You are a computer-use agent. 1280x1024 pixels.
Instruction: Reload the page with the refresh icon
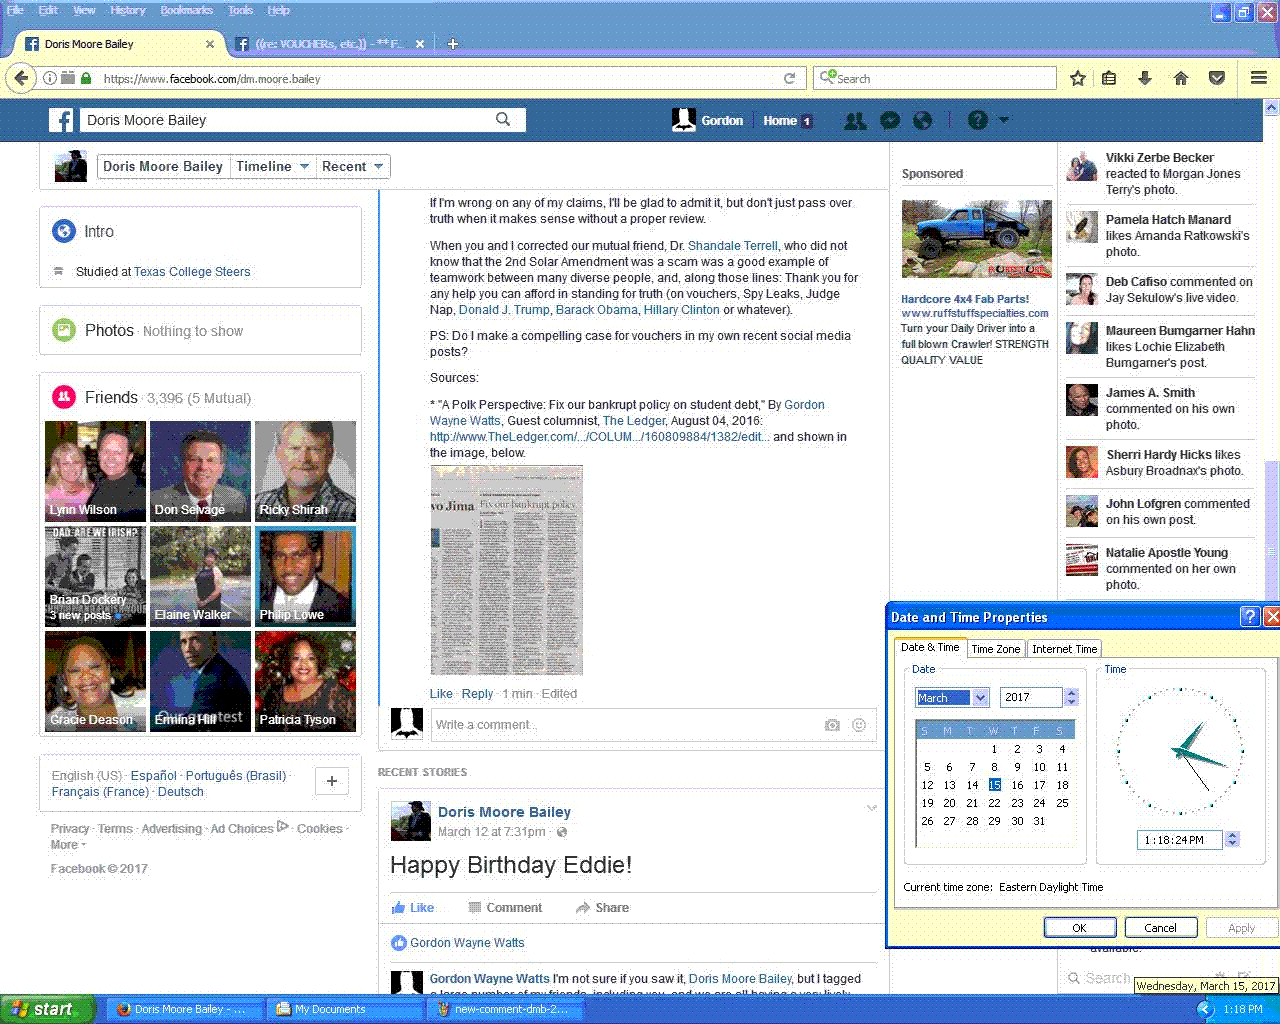pyautogui.click(x=789, y=78)
